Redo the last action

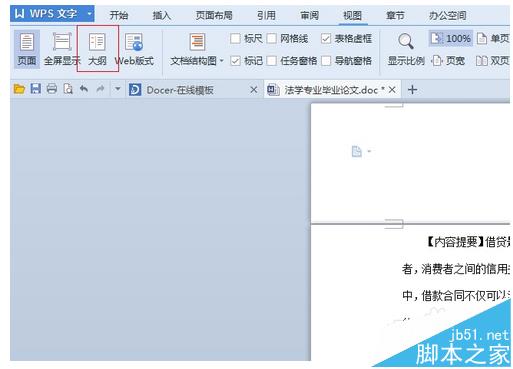[x=100, y=89]
